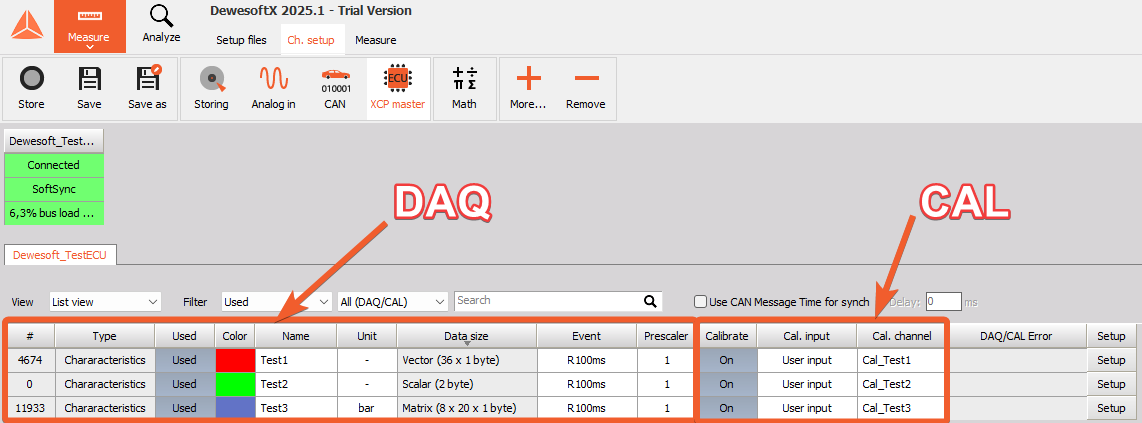
Task: Open Setup files tab
Action: (241, 40)
